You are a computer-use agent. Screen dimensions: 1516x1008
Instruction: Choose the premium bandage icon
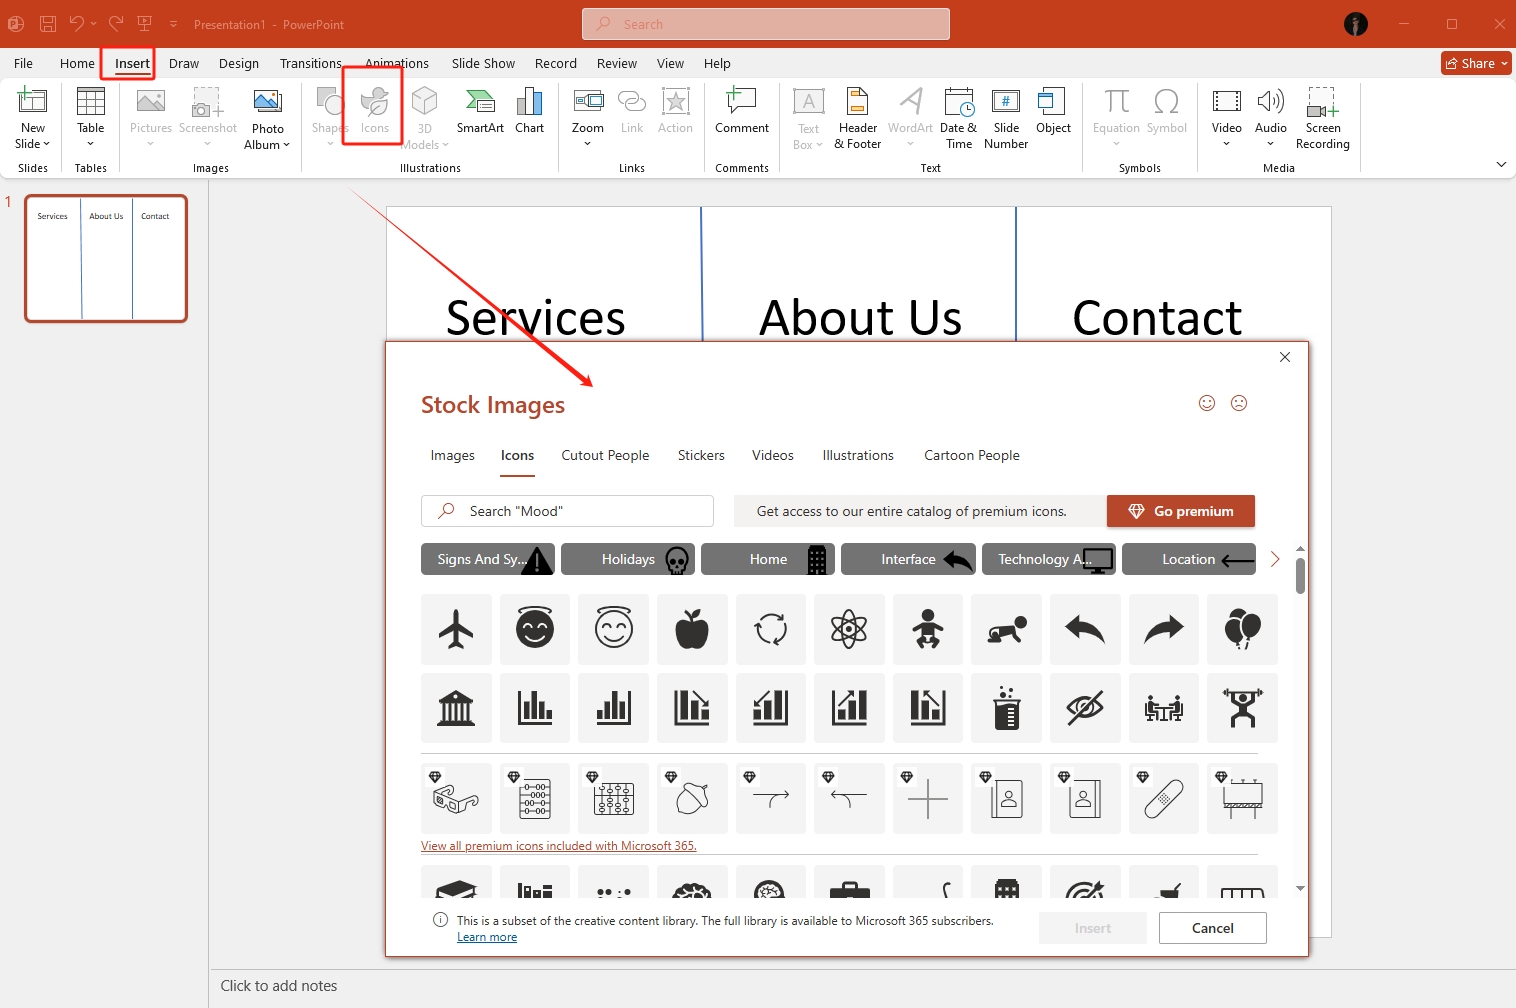[x=1164, y=798]
